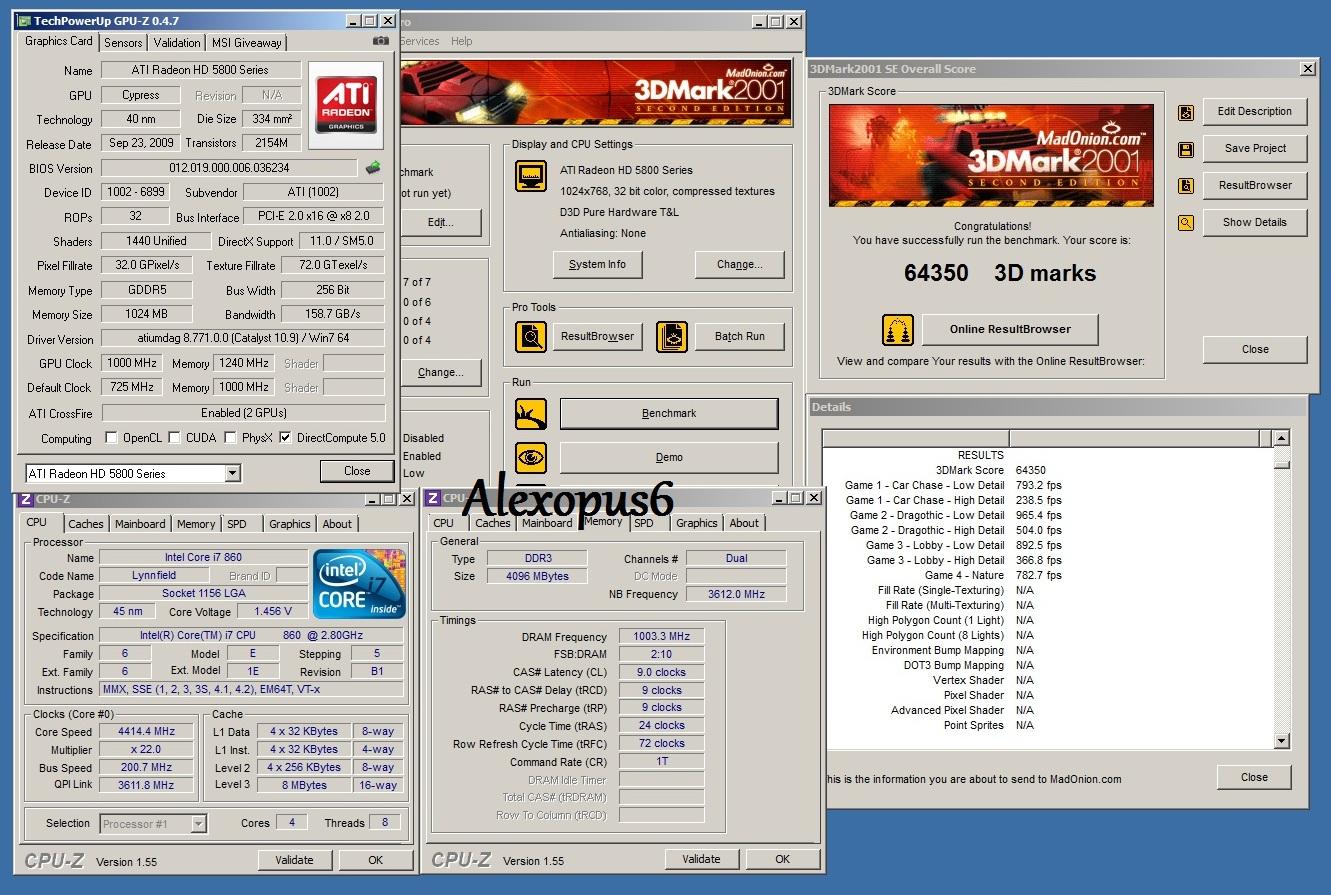Click the GPU-Z title bar icon
The height and width of the screenshot is (895, 1331).
[x=24, y=20]
